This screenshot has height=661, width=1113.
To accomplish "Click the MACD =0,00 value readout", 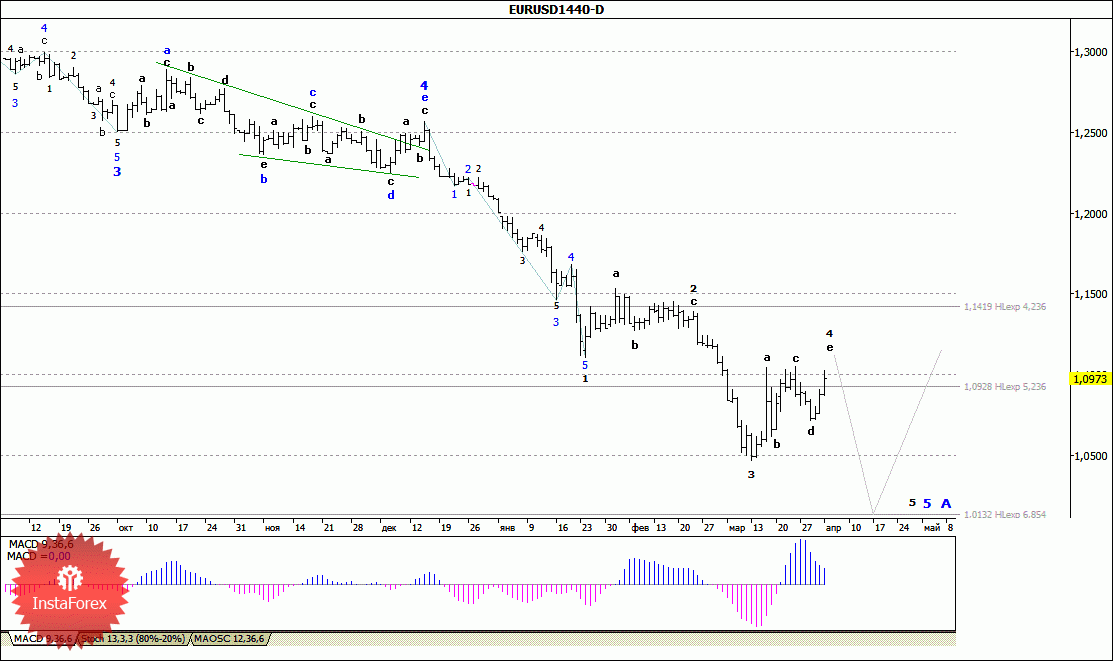I will [39, 556].
